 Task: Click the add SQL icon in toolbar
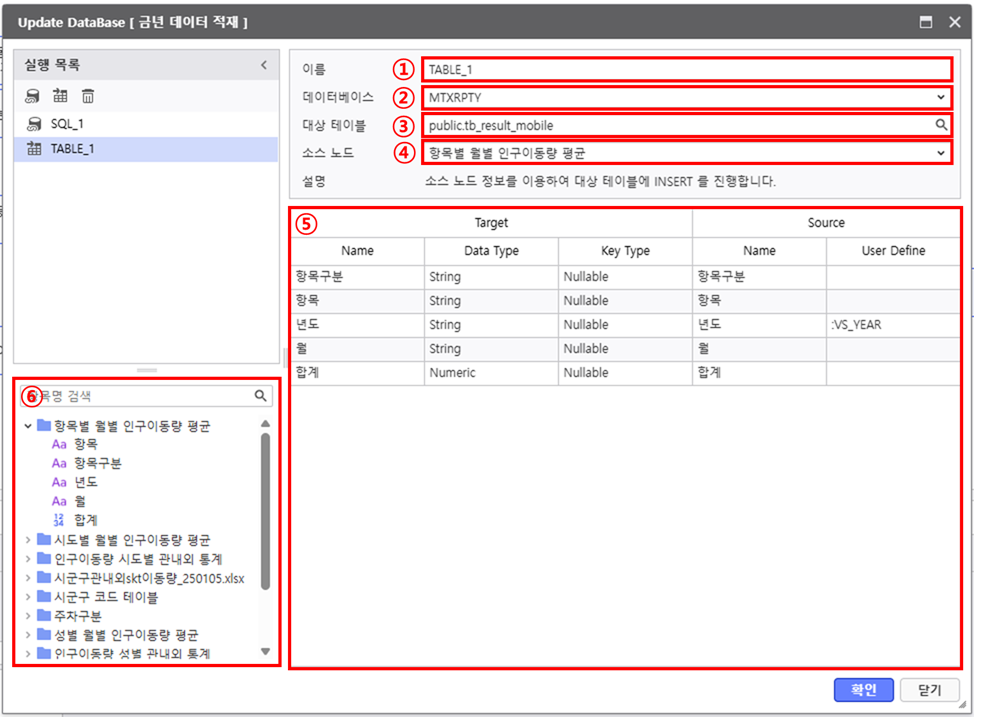tap(33, 96)
